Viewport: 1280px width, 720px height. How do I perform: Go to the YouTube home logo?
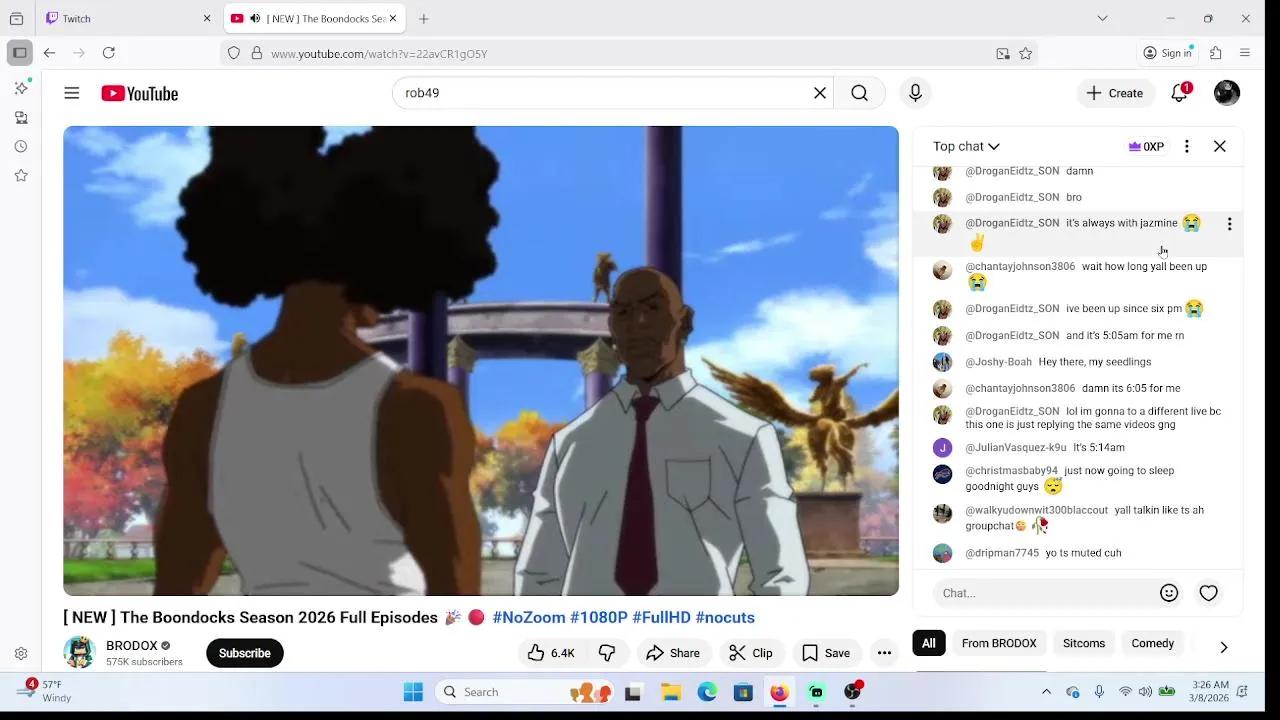[139, 93]
